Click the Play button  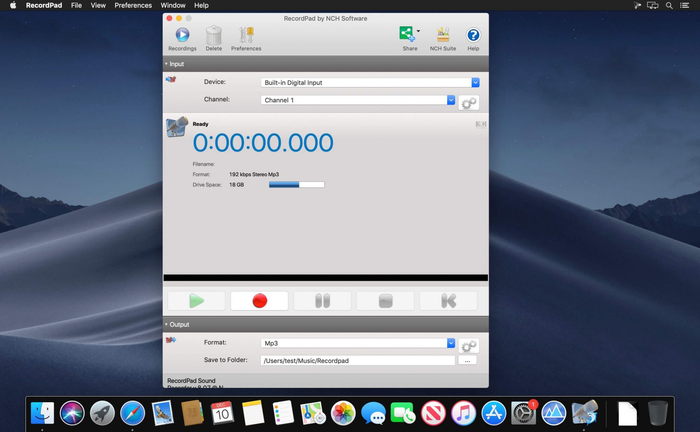[196, 301]
